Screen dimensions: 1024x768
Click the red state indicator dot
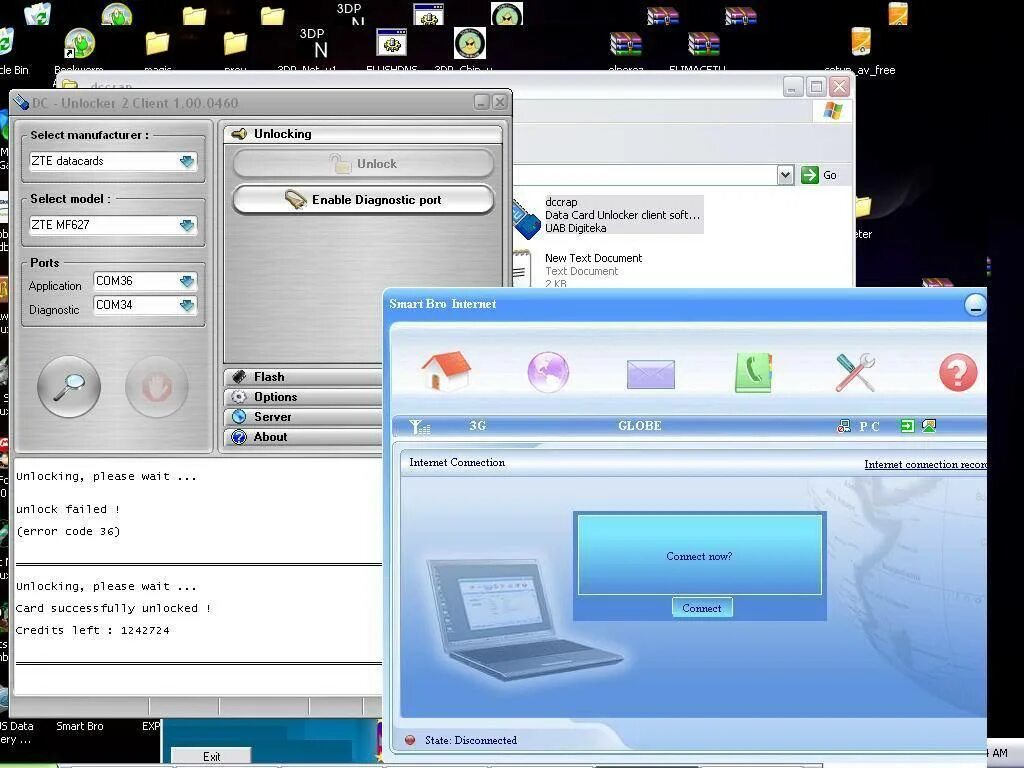(410, 740)
